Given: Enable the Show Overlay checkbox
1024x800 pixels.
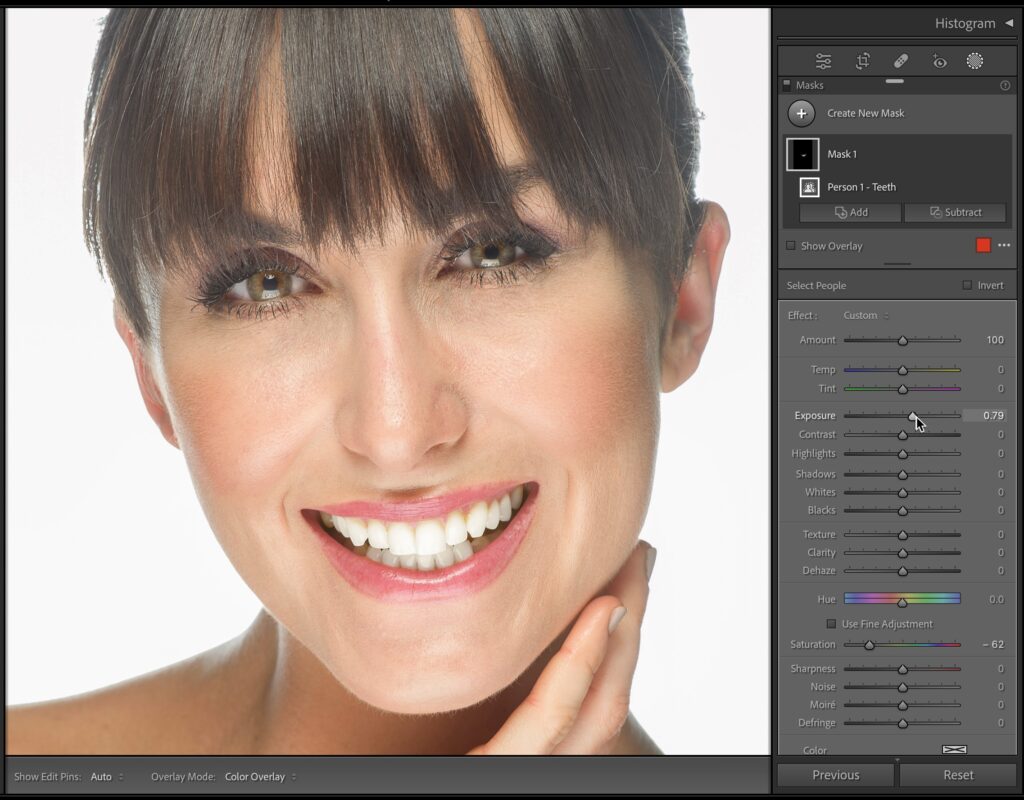Looking at the screenshot, I should point(791,246).
